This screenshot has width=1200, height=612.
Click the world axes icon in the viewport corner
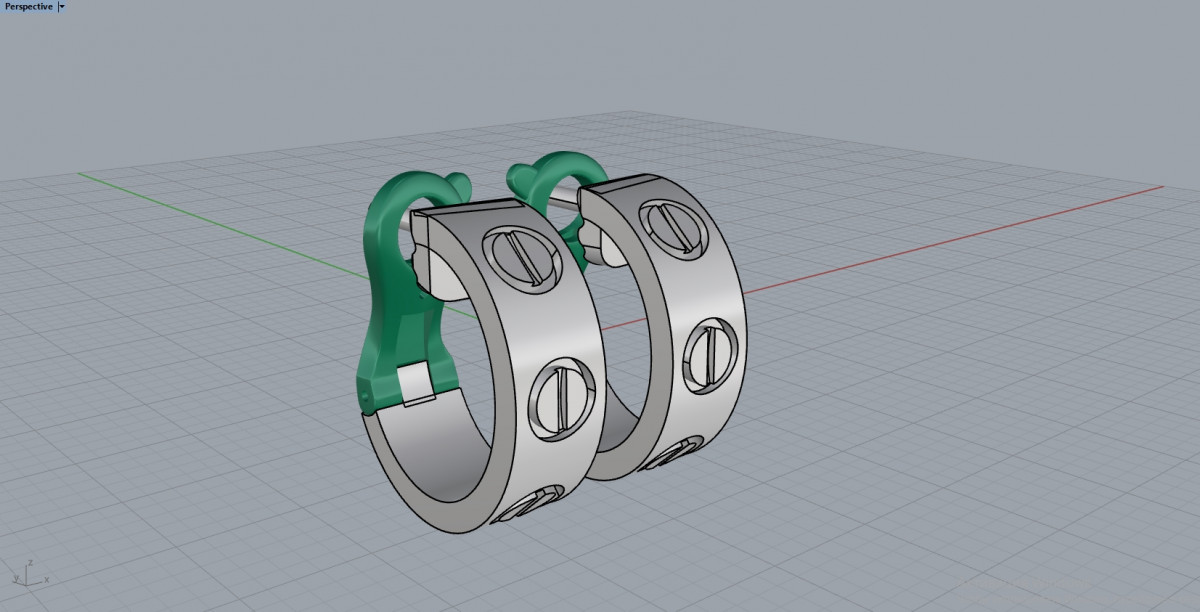28,573
